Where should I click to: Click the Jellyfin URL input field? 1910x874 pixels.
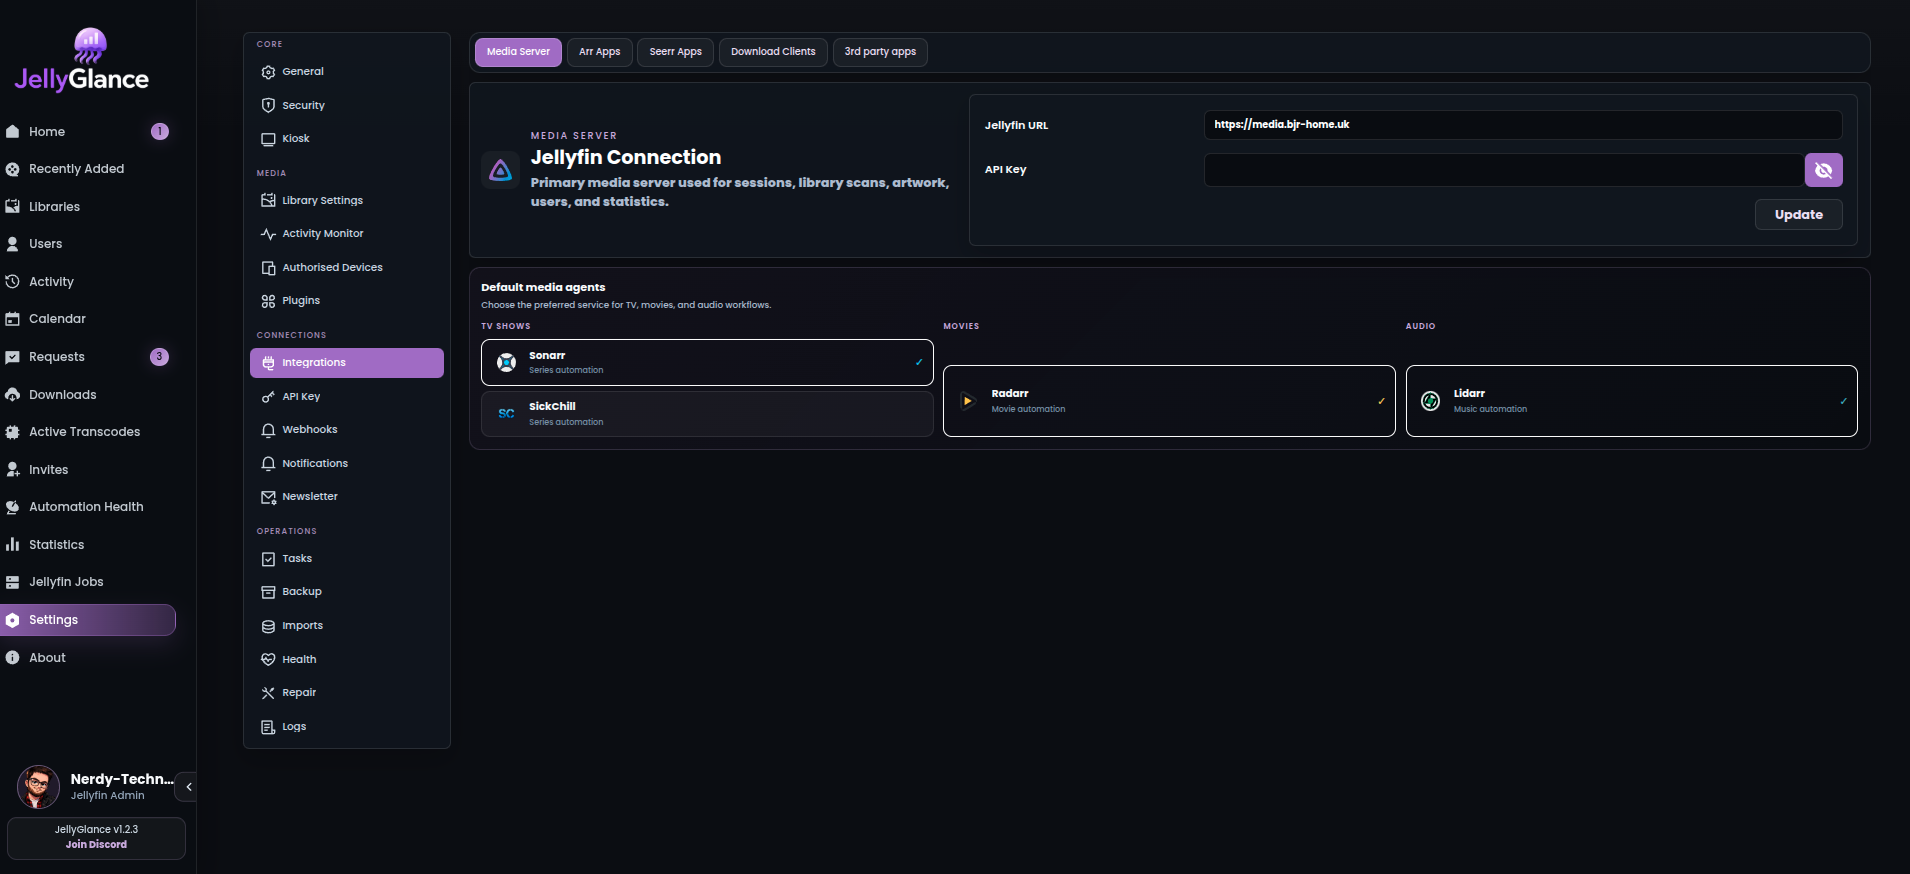1522,125
